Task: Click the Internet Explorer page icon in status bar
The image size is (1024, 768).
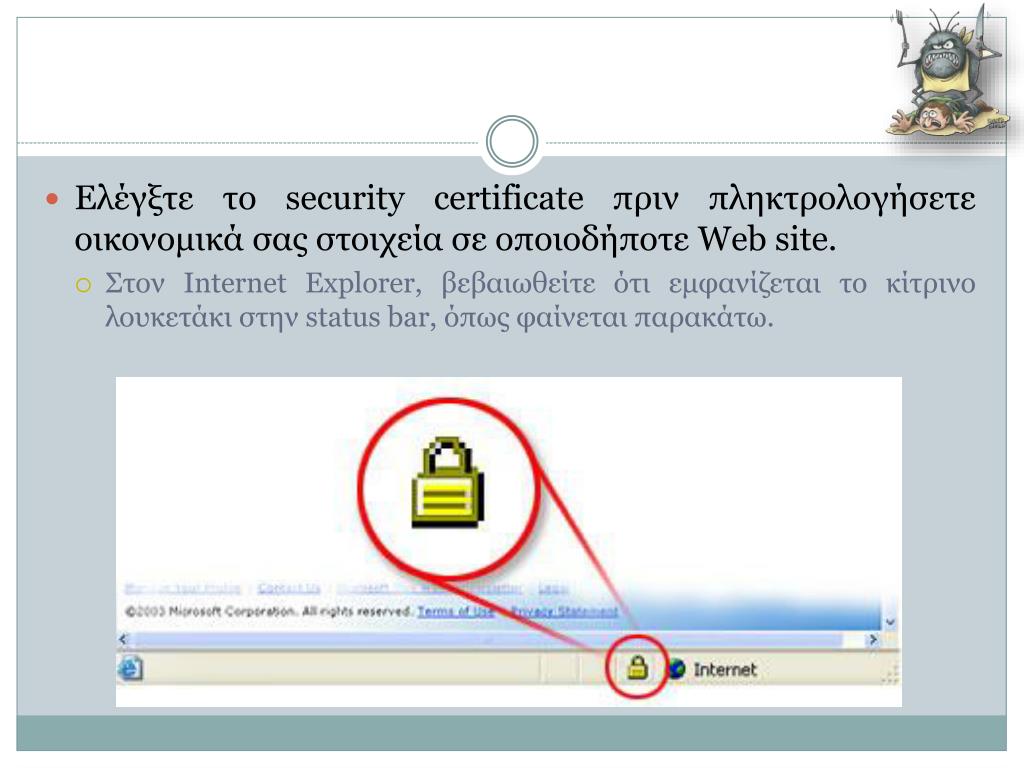Action: coord(130,668)
